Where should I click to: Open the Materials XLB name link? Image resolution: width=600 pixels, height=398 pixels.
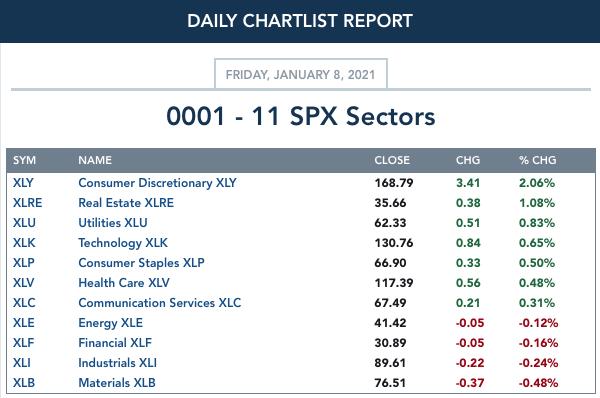click(x=117, y=383)
